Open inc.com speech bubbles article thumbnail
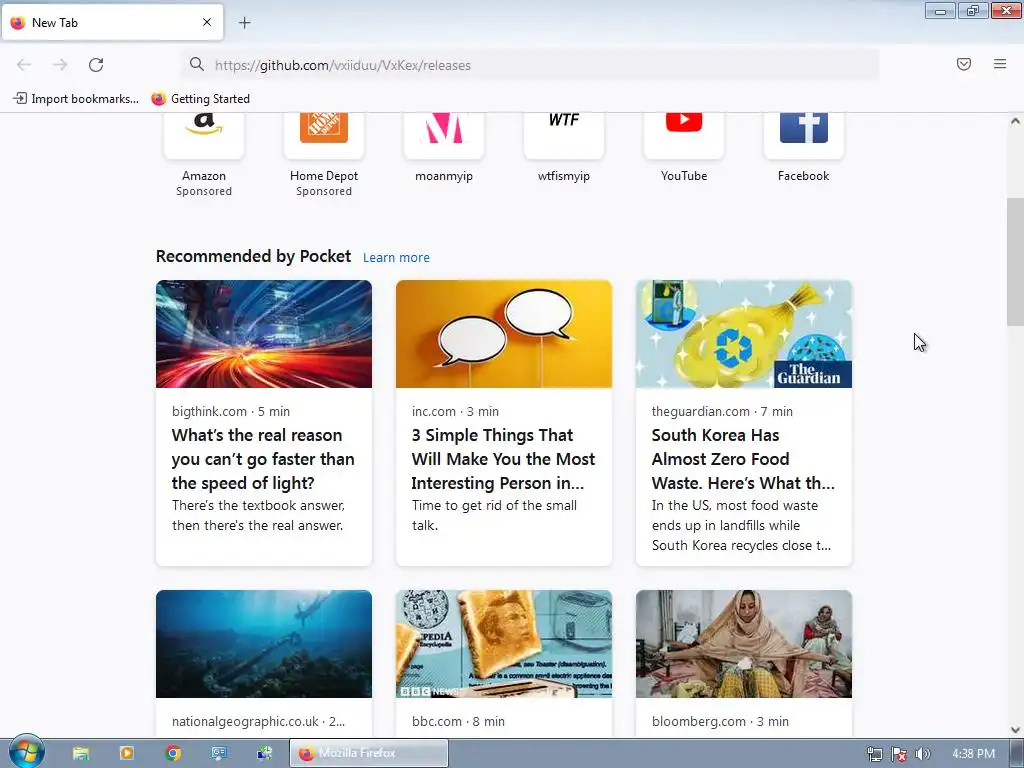 point(504,334)
